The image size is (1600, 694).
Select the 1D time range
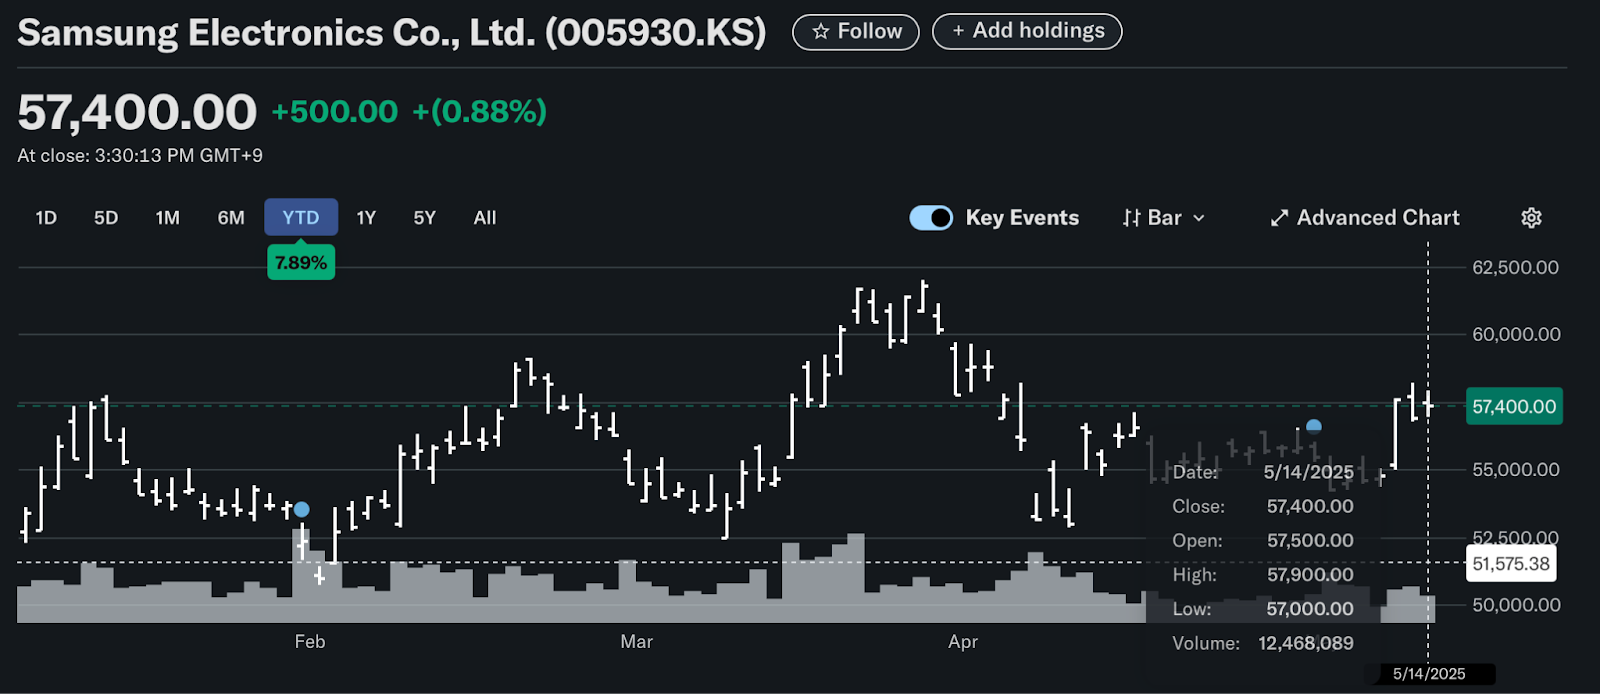[46, 218]
